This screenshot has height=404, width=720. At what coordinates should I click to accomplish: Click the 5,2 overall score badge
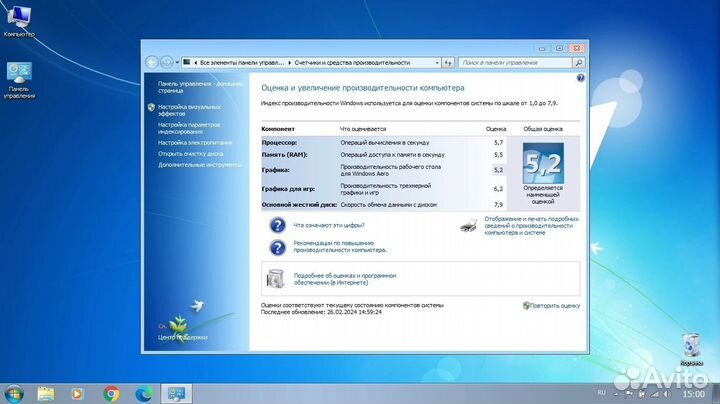point(543,163)
